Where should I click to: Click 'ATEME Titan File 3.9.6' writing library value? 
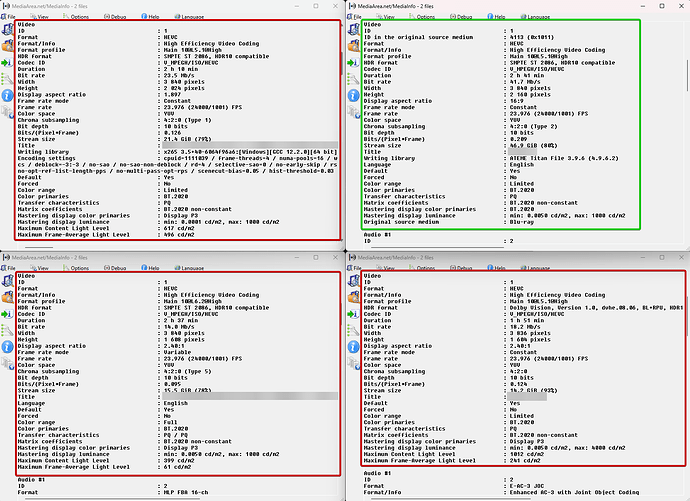point(564,158)
